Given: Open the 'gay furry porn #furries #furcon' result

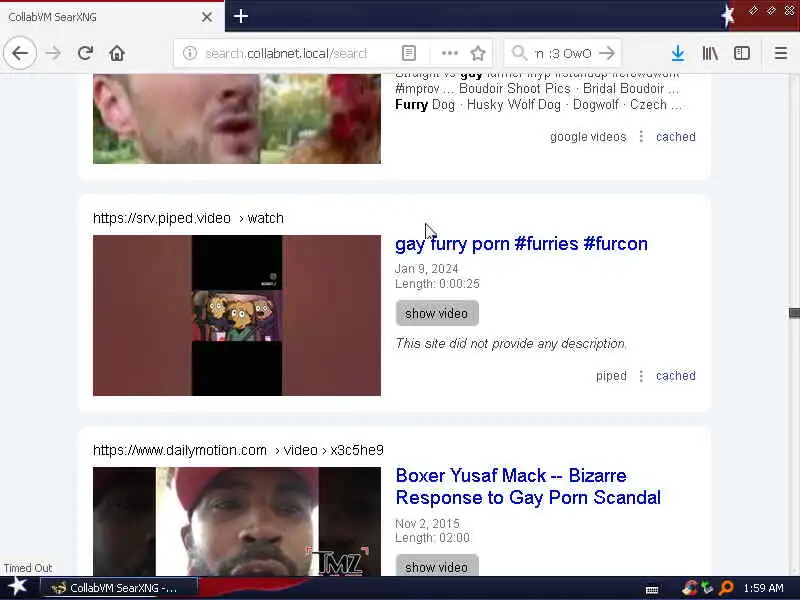Looking at the screenshot, I should click(x=521, y=244).
